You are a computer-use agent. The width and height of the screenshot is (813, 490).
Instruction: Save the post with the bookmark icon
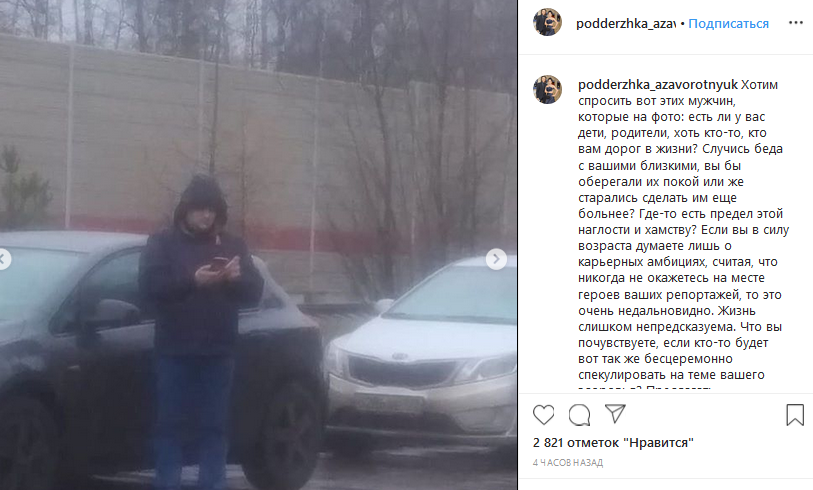795,415
